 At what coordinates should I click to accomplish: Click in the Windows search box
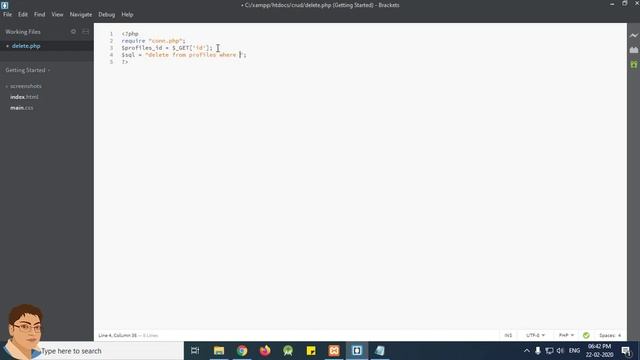[110, 351]
